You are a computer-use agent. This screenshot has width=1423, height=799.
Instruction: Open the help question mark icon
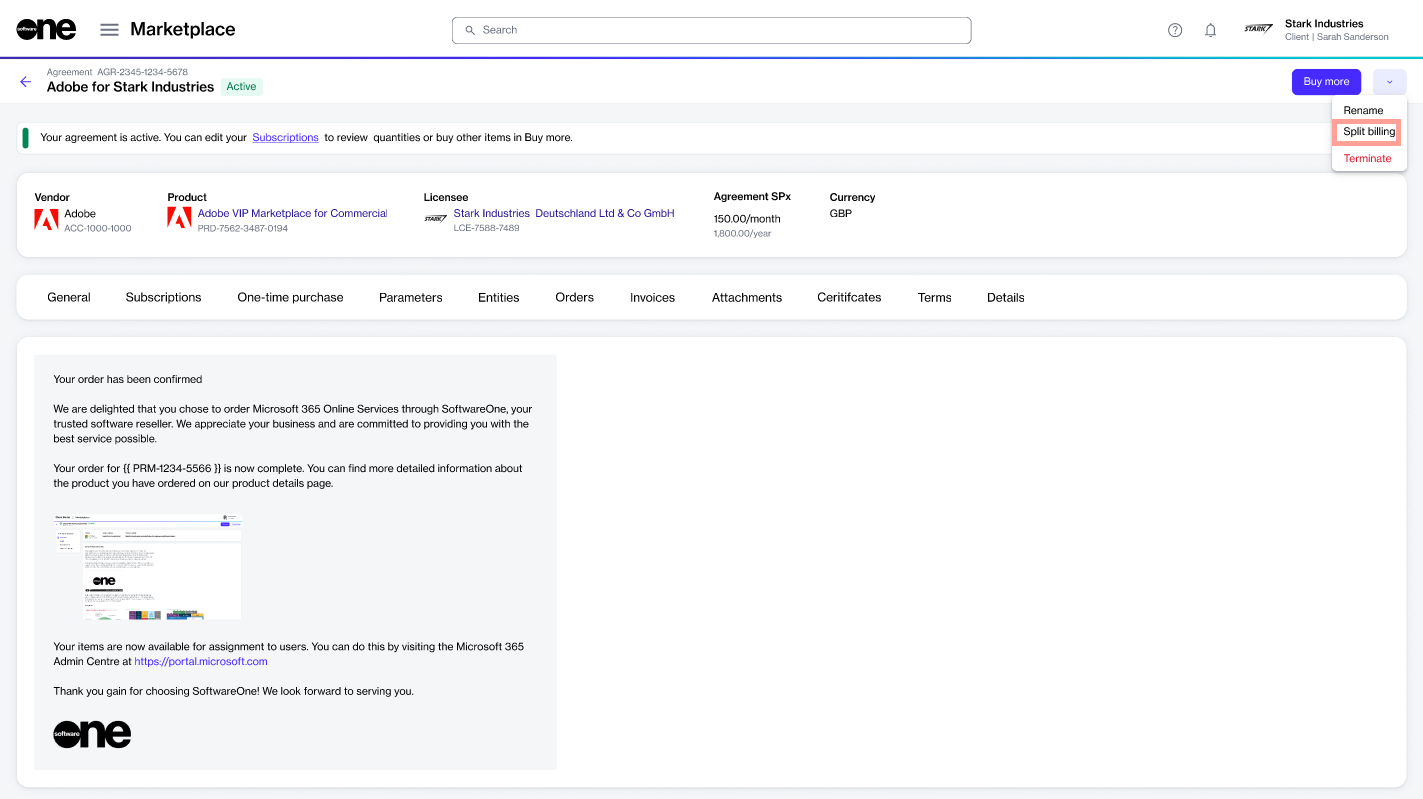pos(1175,30)
